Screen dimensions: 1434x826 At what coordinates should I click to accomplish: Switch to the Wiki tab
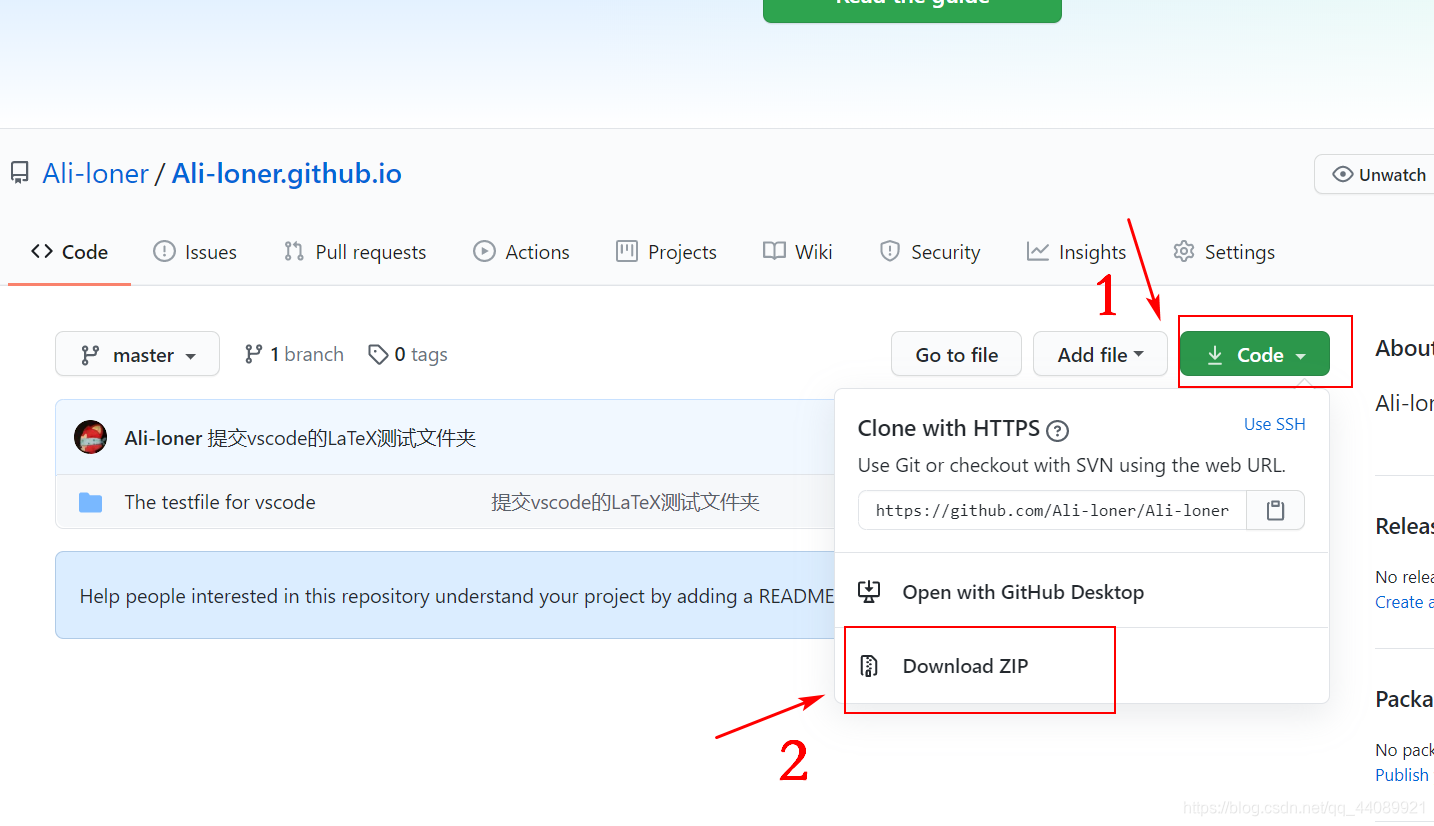[798, 252]
